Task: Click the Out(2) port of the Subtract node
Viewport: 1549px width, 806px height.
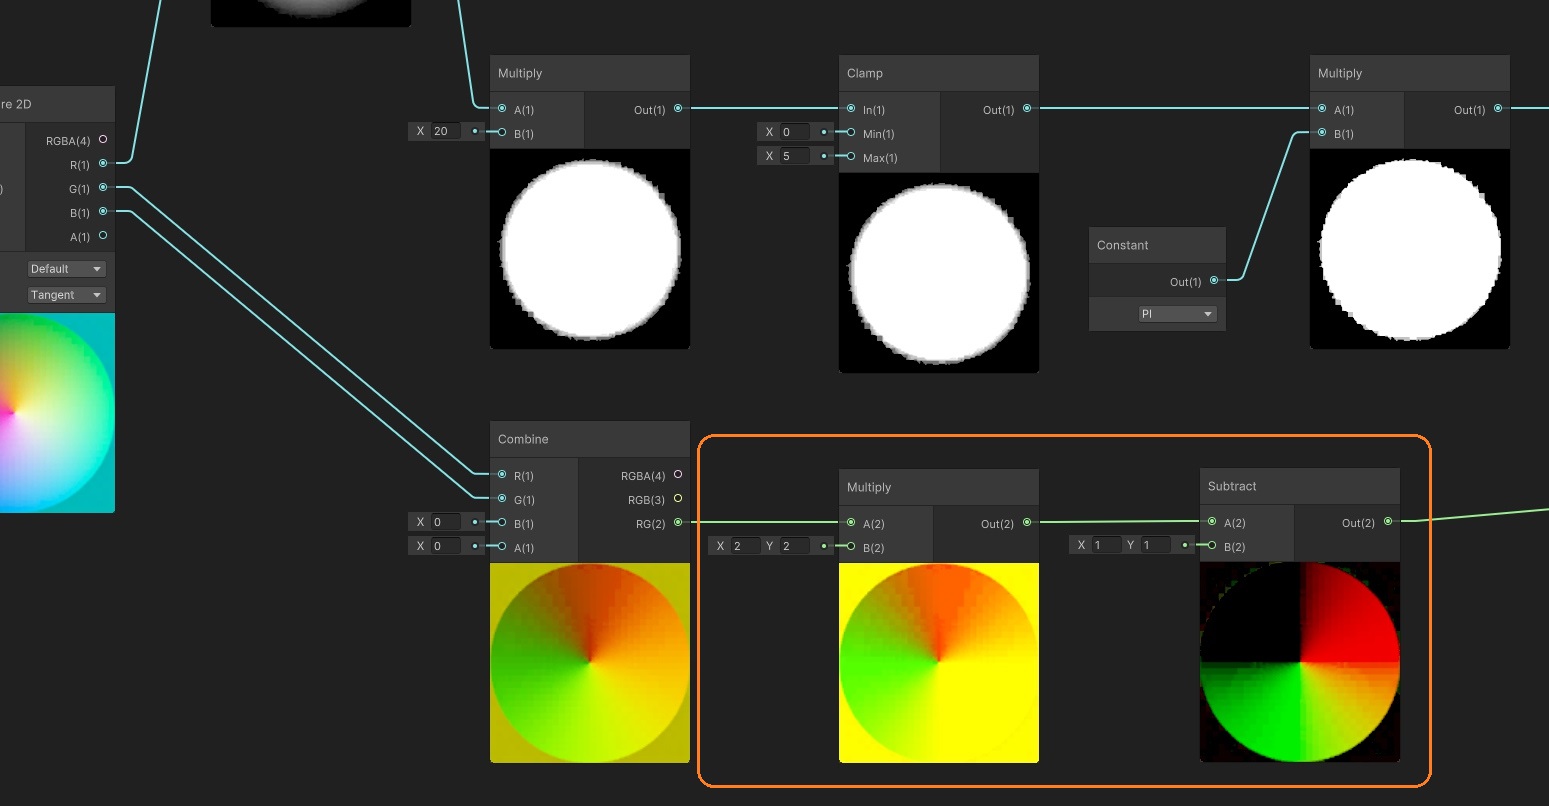Action: [x=1388, y=522]
